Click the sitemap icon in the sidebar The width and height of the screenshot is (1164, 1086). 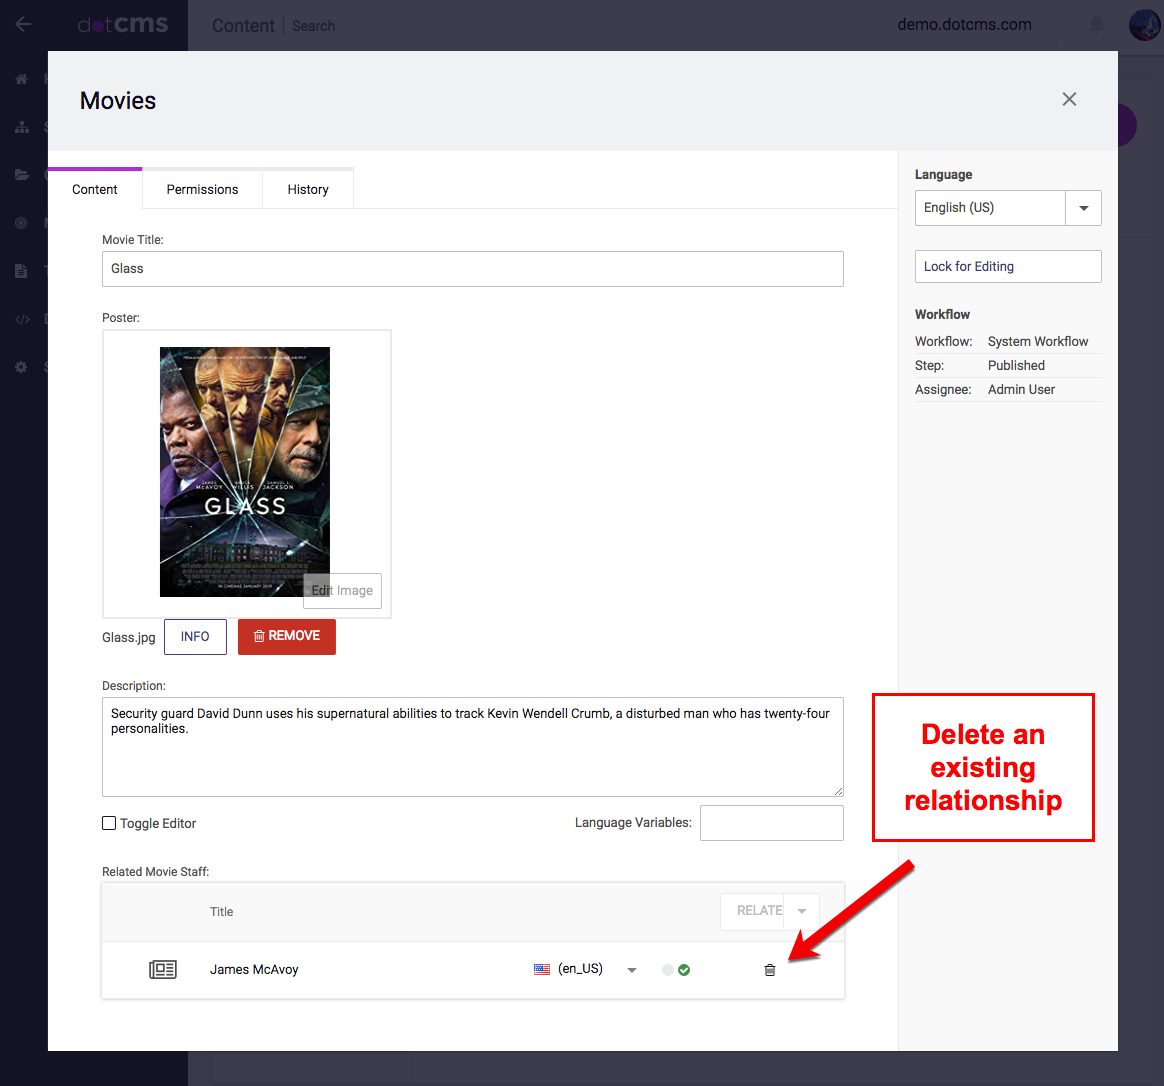pyautogui.click(x=22, y=127)
